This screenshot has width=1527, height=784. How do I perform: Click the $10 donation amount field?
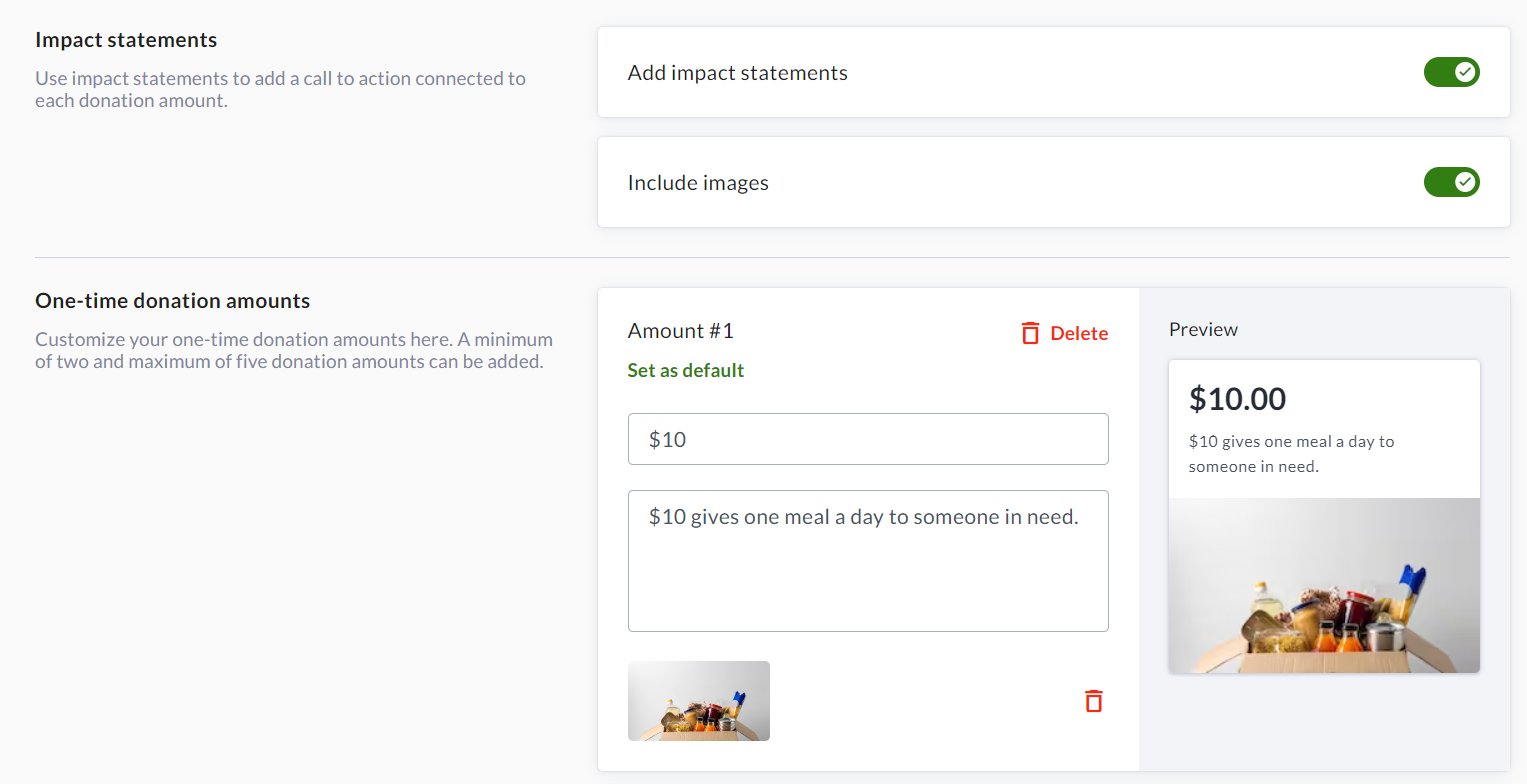coord(867,439)
